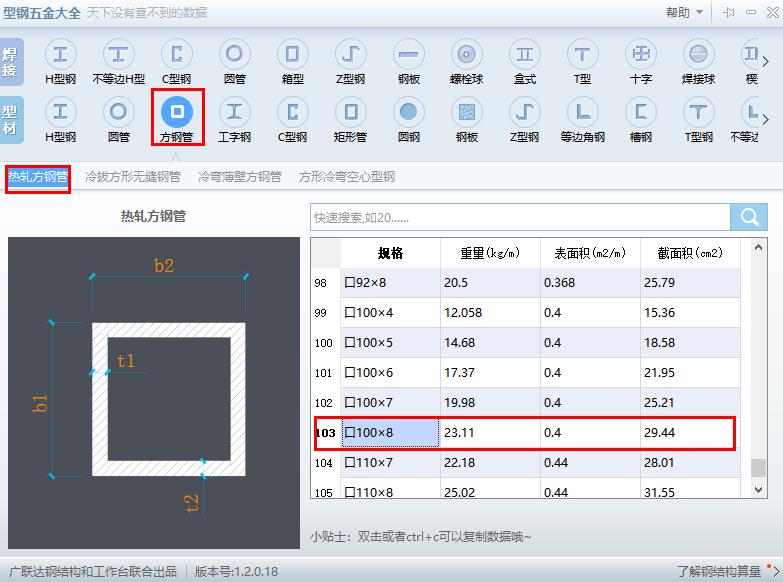This screenshot has height=582, width=783.
Task: Select the 螺栓球 bolt ball icon
Action: coord(466,54)
